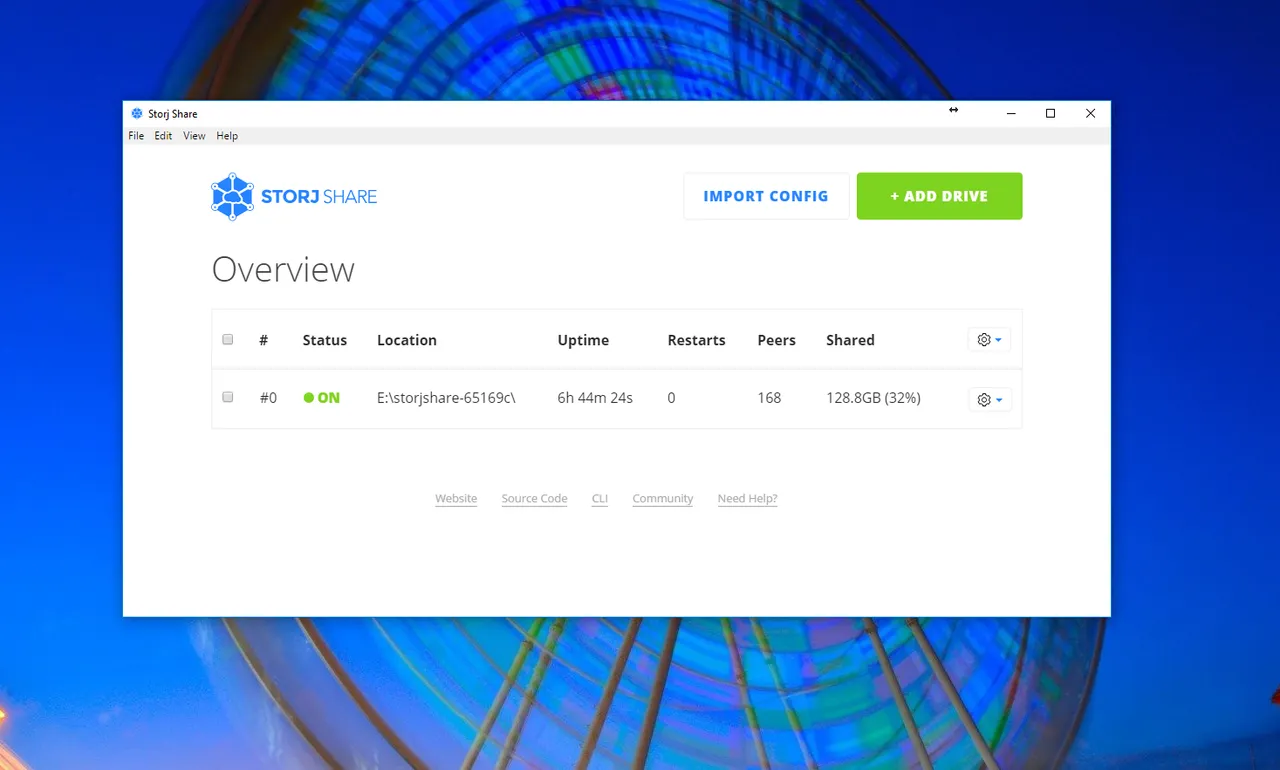Image resolution: width=1280 pixels, height=770 pixels.
Task: Click the shared value 128.8GB (32%)
Action: [x=873, y=398]
